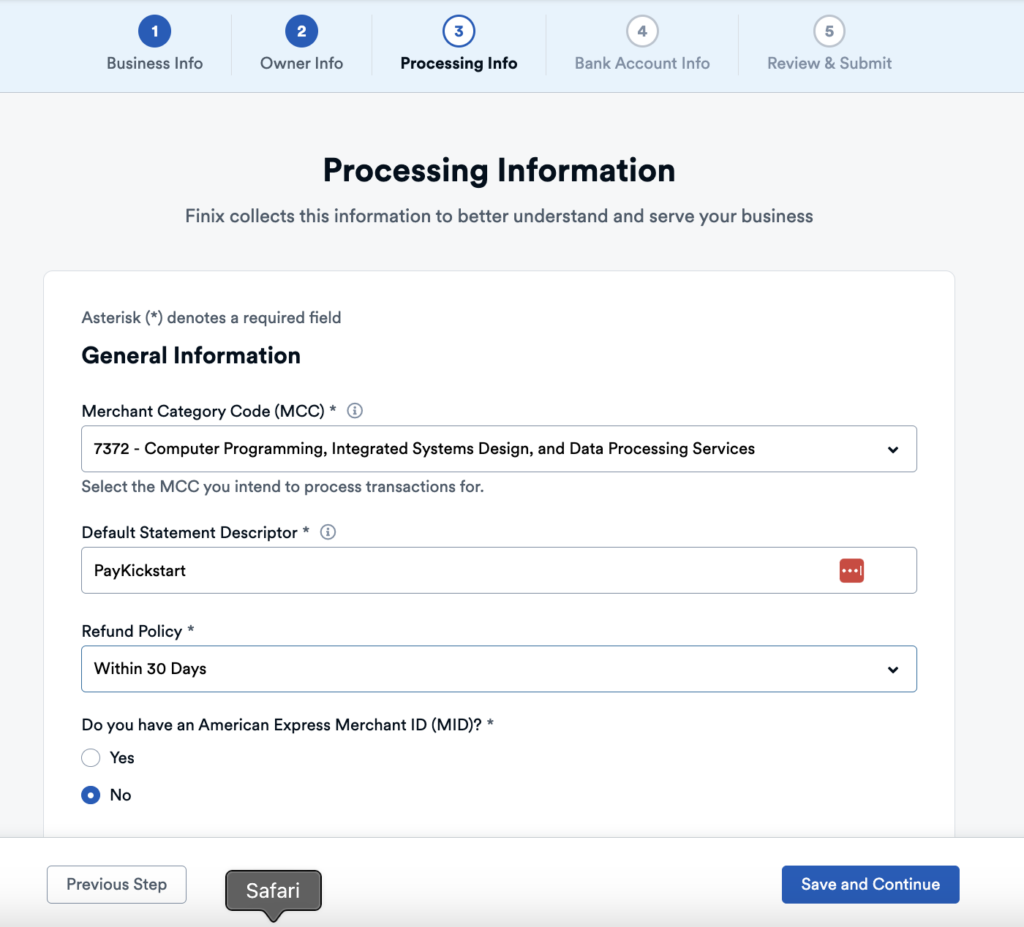Click into the PayKickstart descriptor text field
Viewport: 1024px width, 927px height.
point(450,570)
